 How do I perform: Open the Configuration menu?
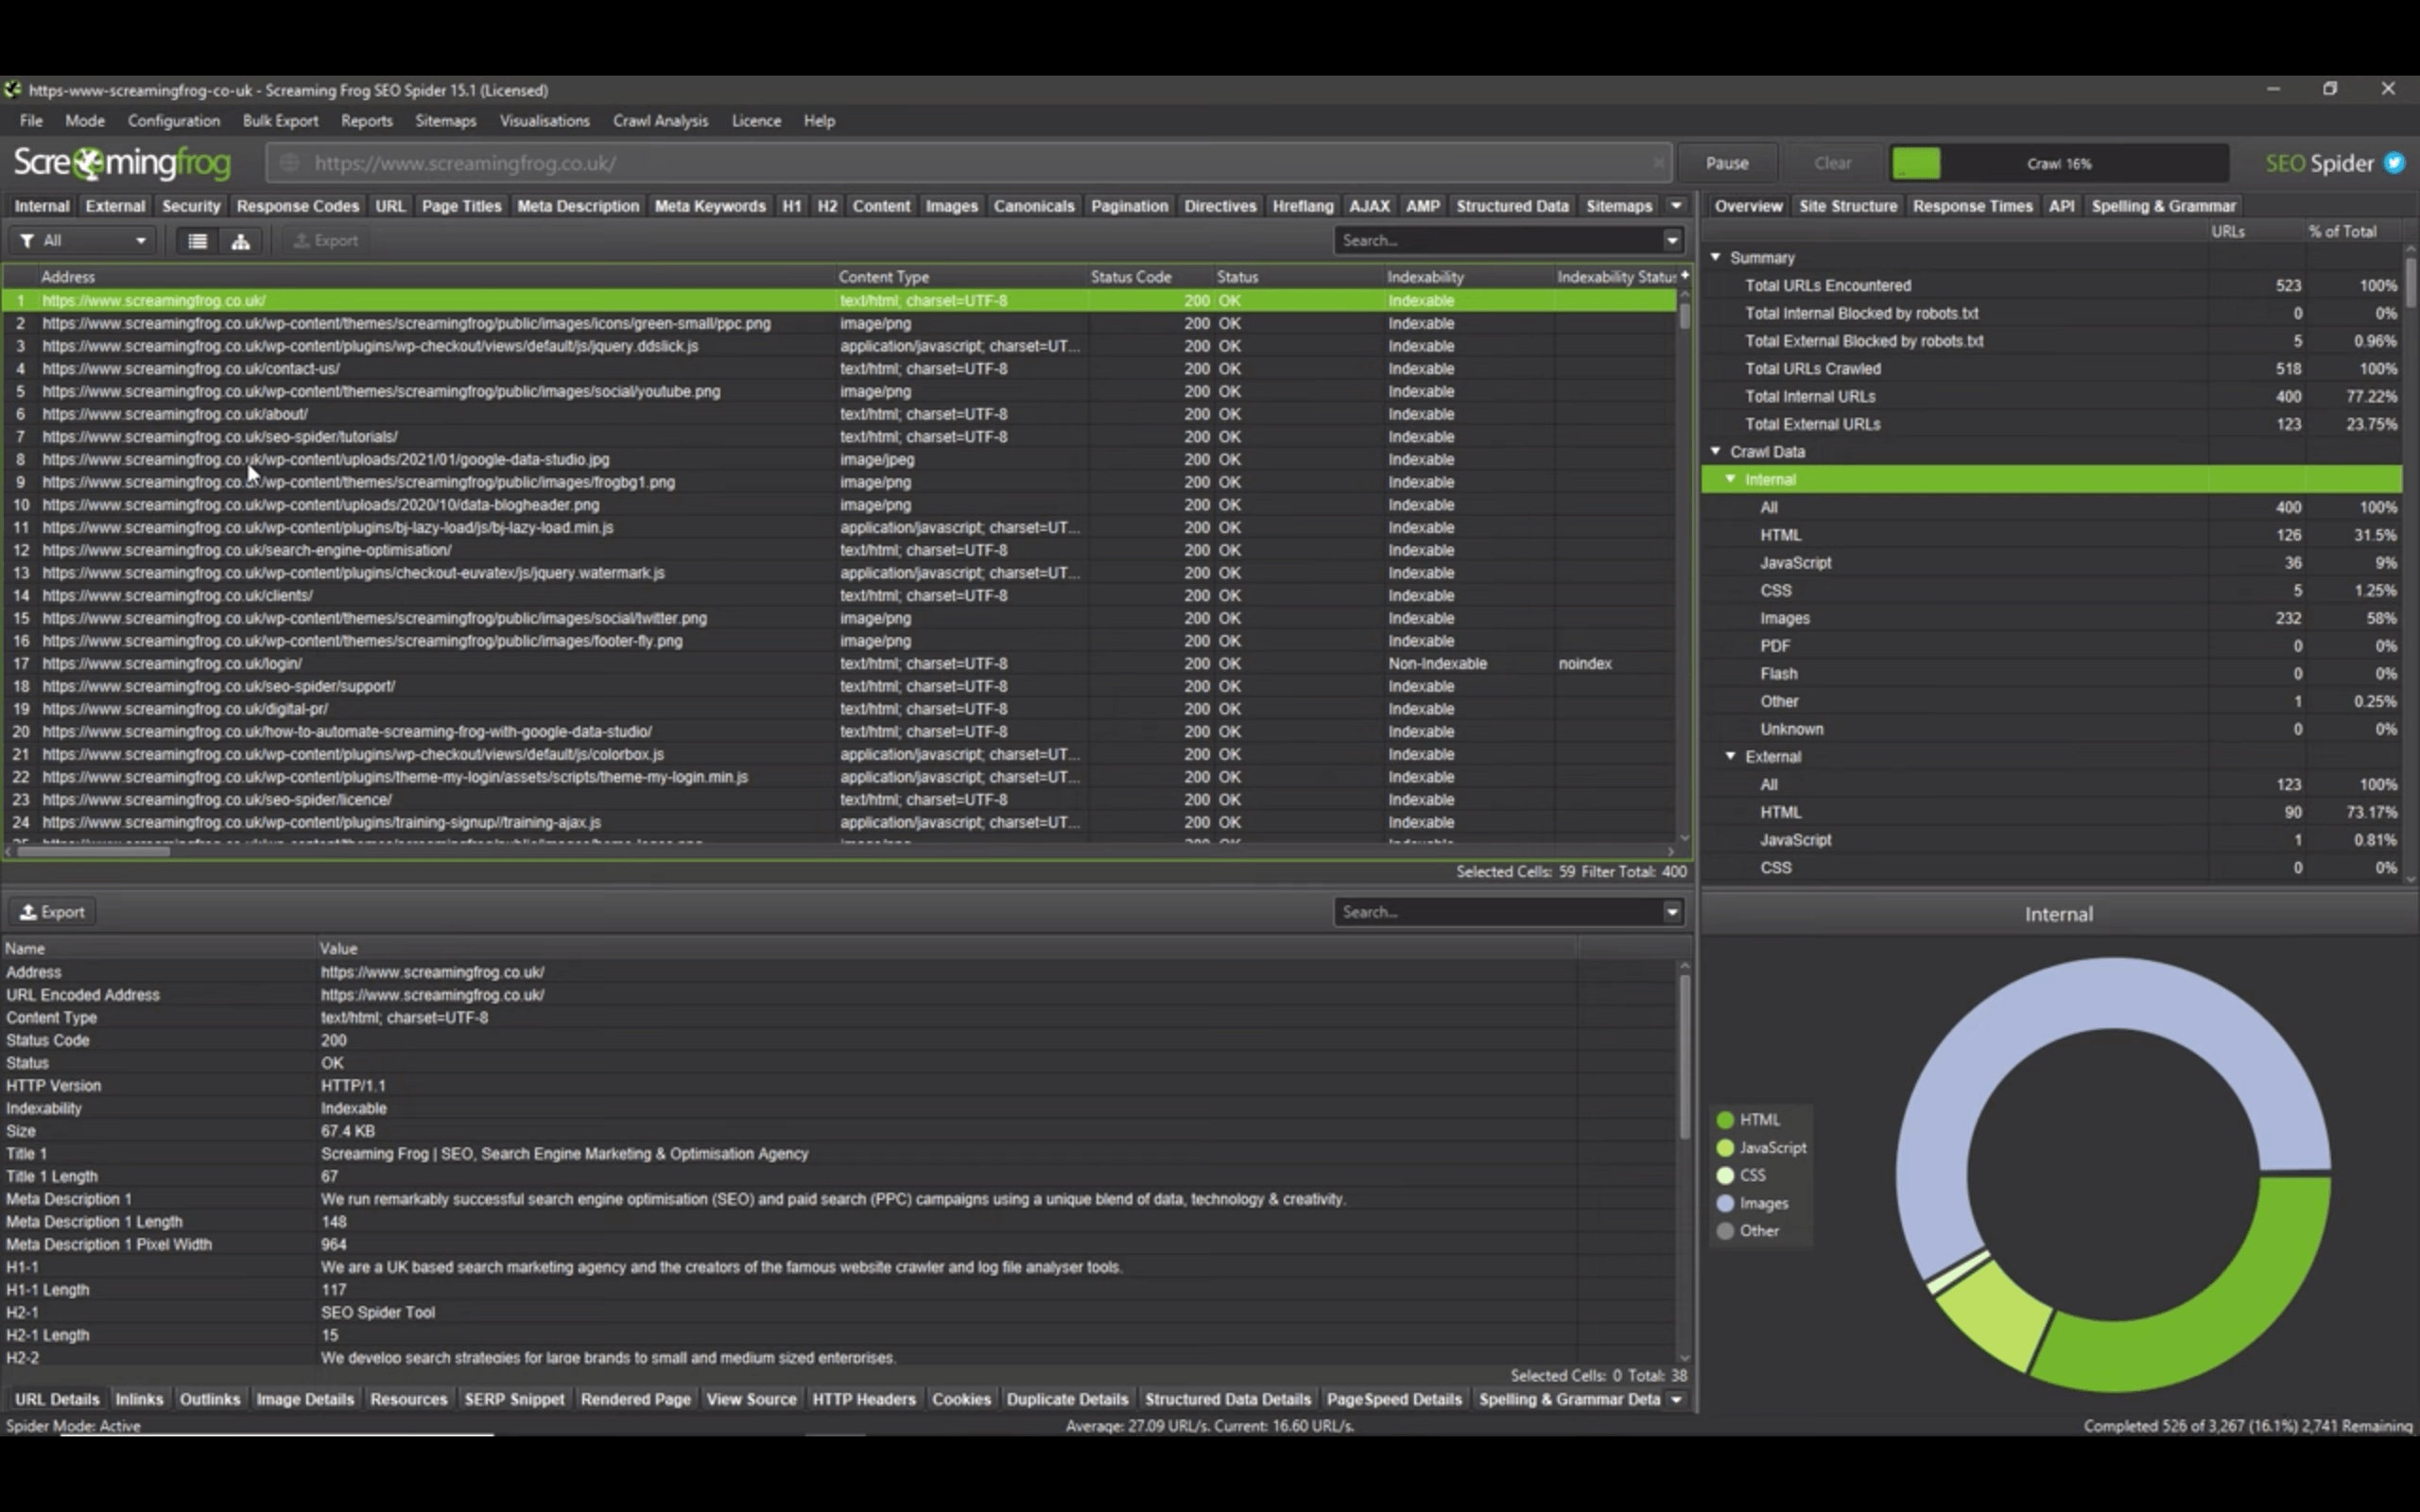[173, 120]
